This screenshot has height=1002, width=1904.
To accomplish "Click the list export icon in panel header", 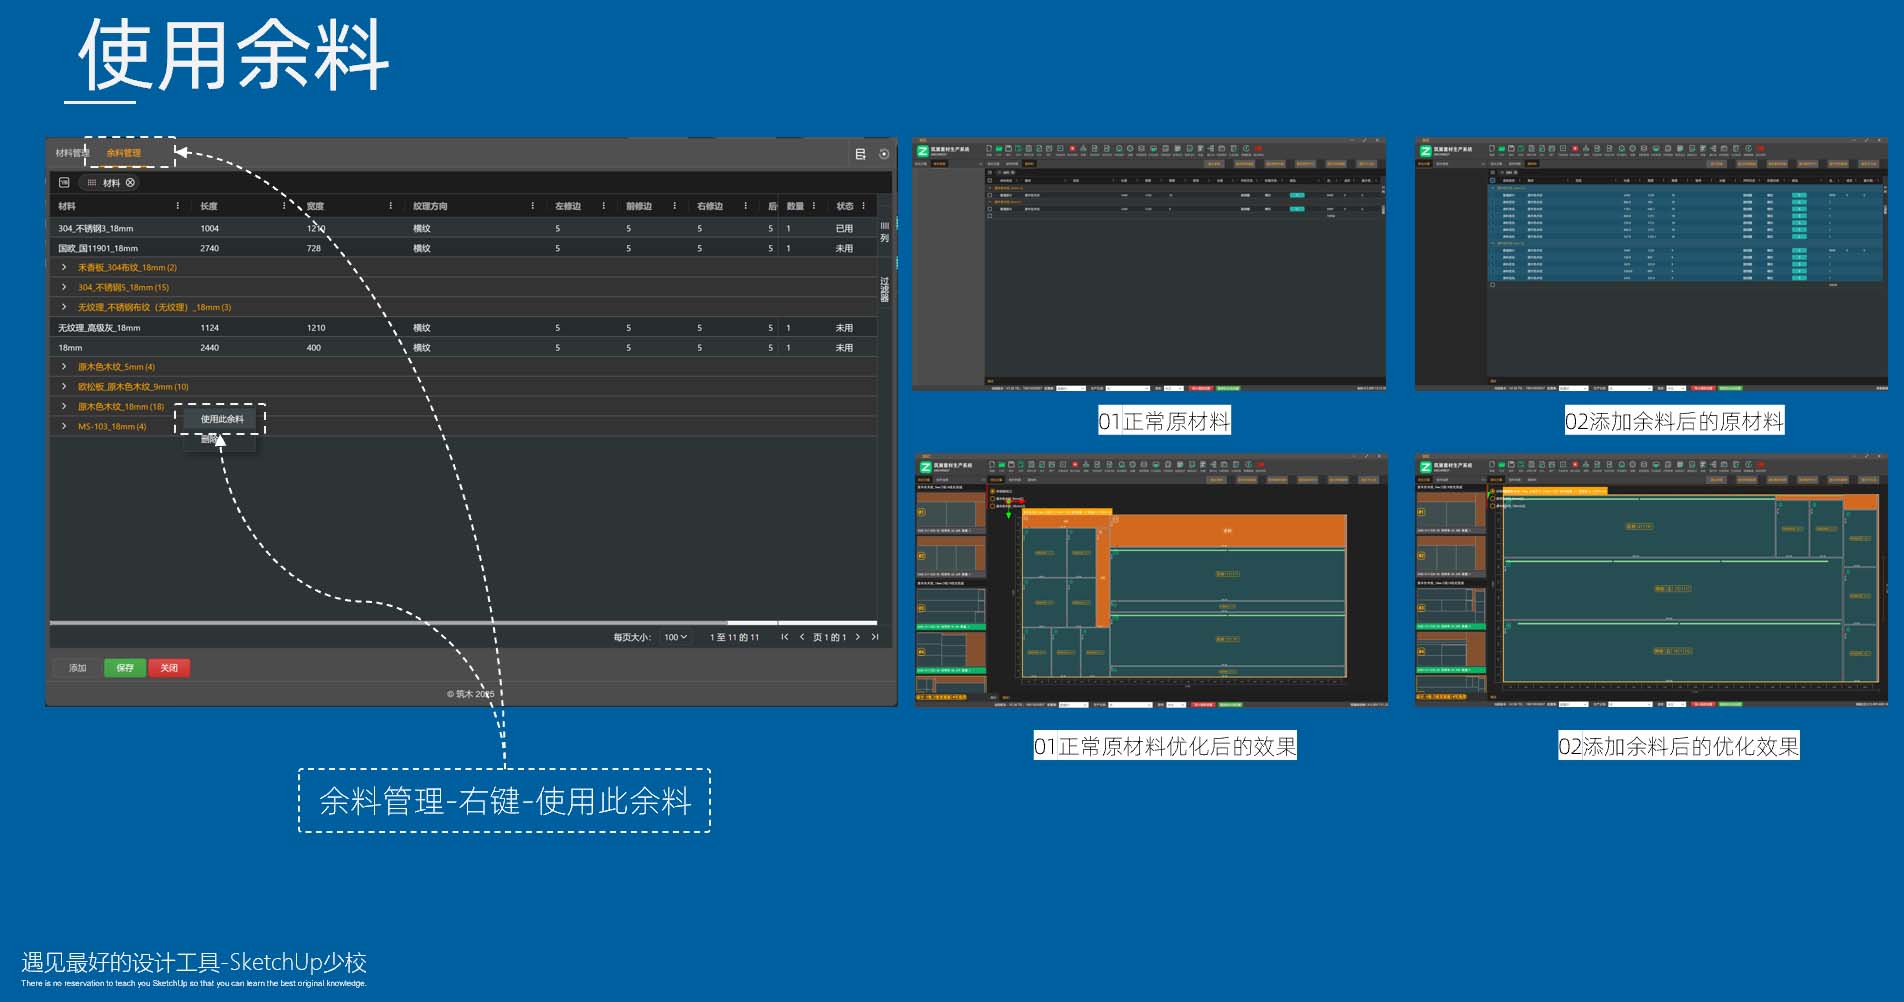I will pos(860,154).
